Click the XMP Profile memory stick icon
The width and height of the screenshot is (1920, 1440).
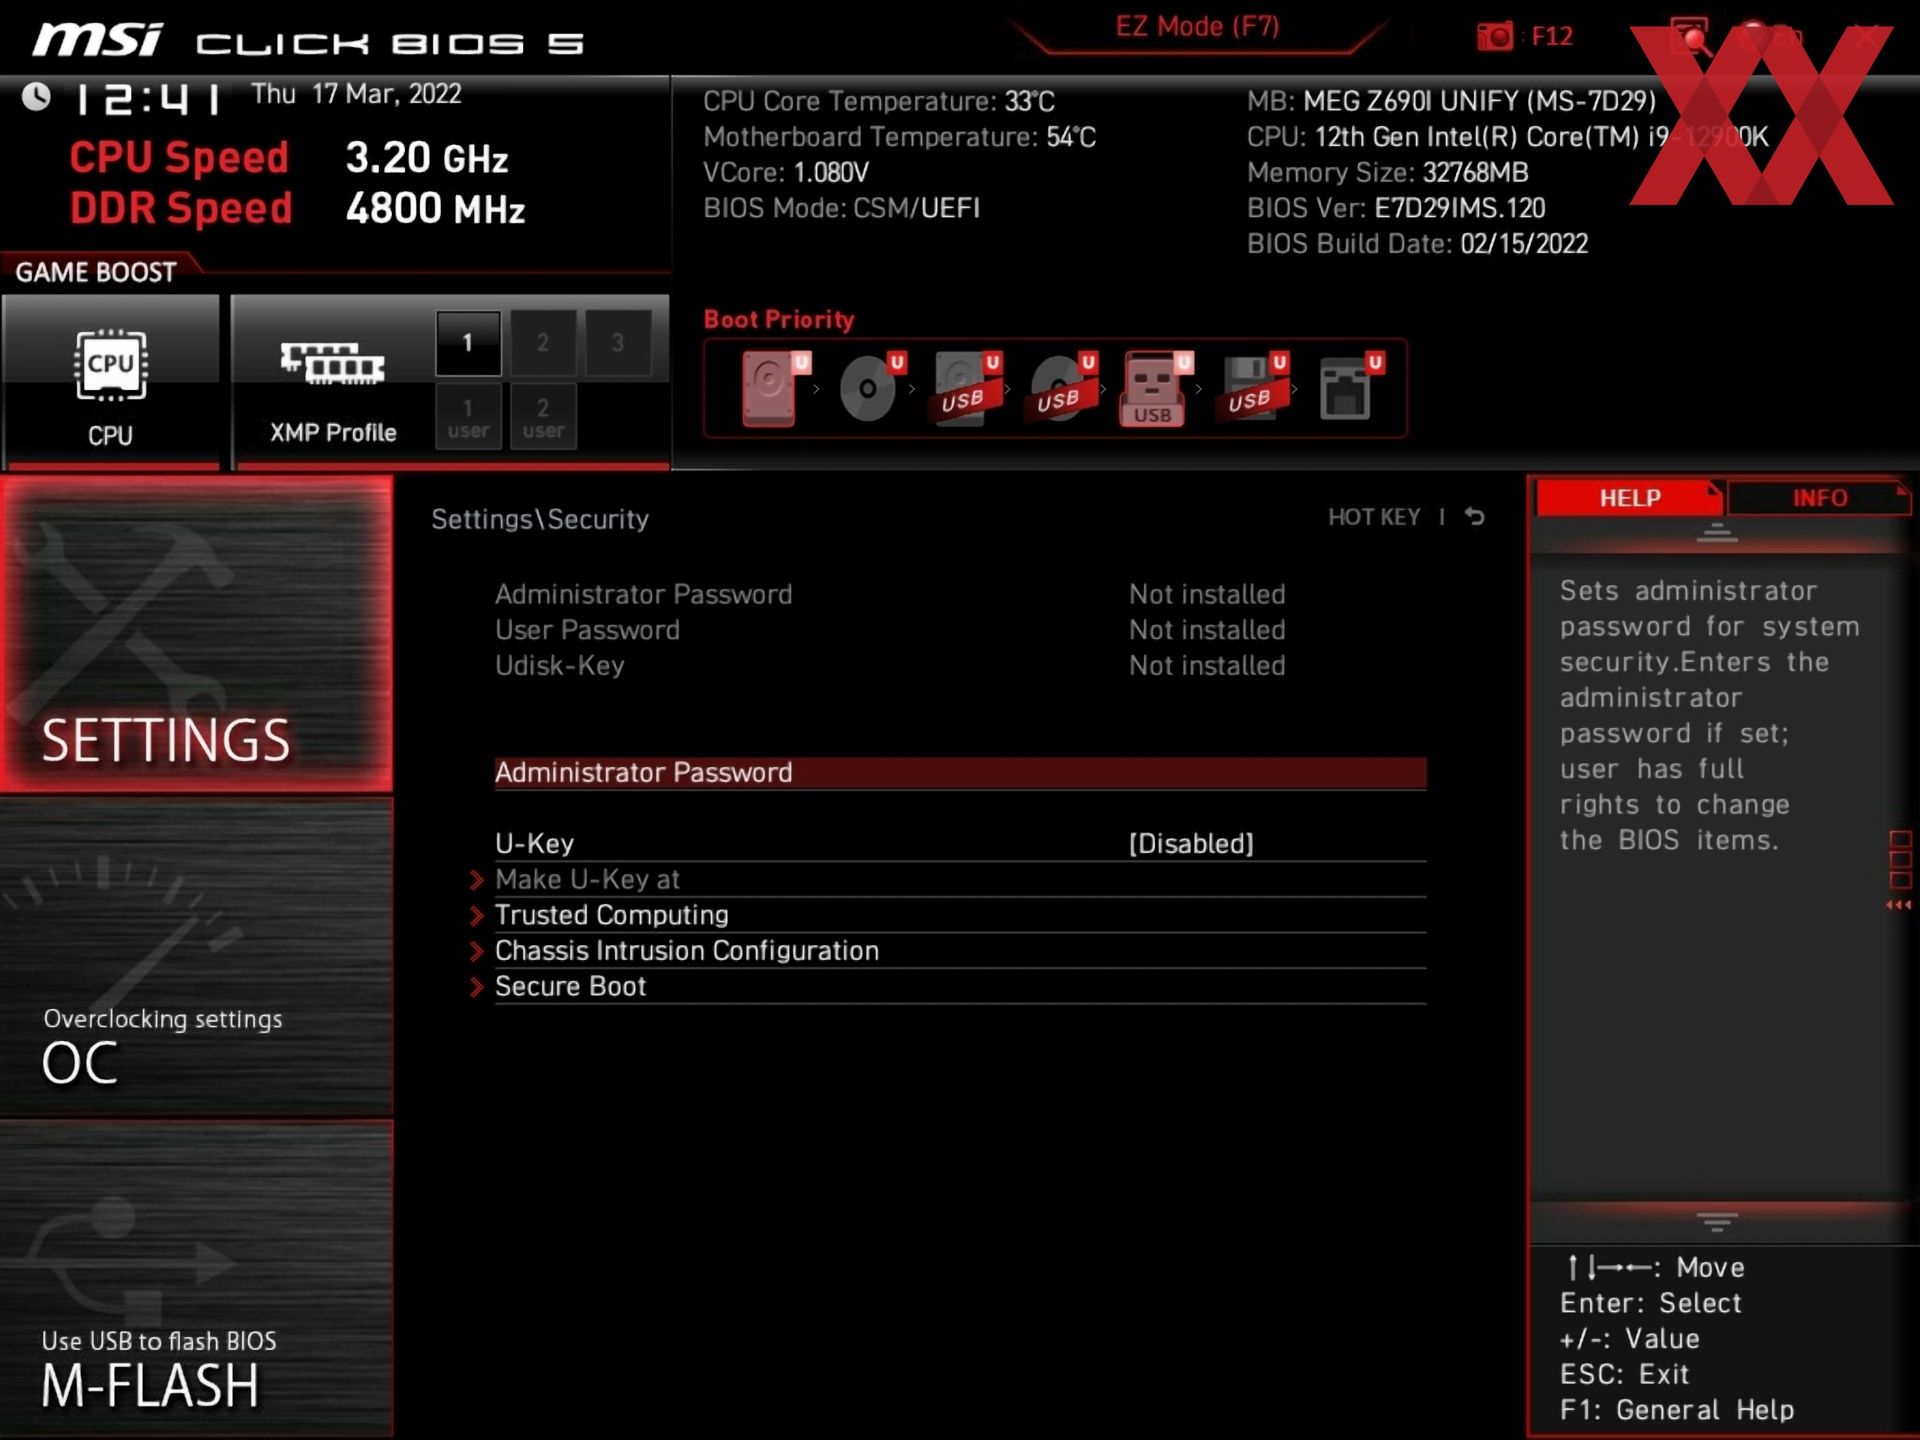point(332,362)
